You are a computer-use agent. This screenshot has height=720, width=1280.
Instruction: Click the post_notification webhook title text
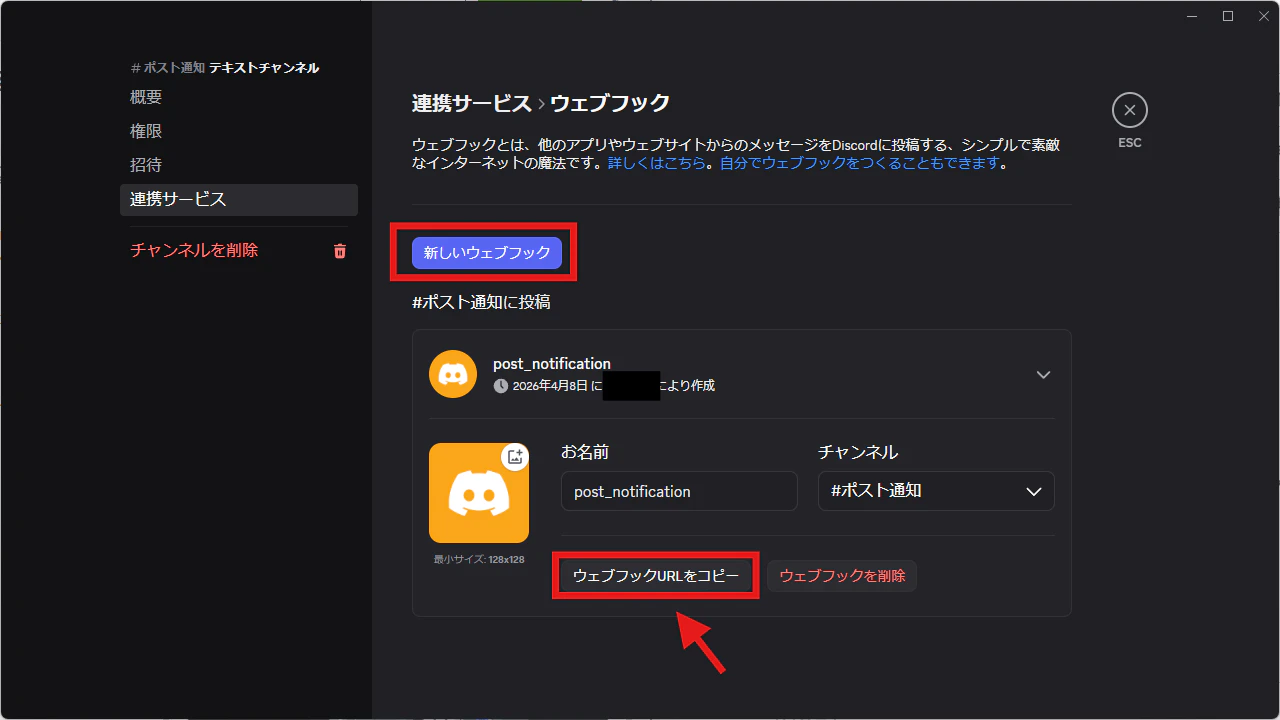pos(552,363)
